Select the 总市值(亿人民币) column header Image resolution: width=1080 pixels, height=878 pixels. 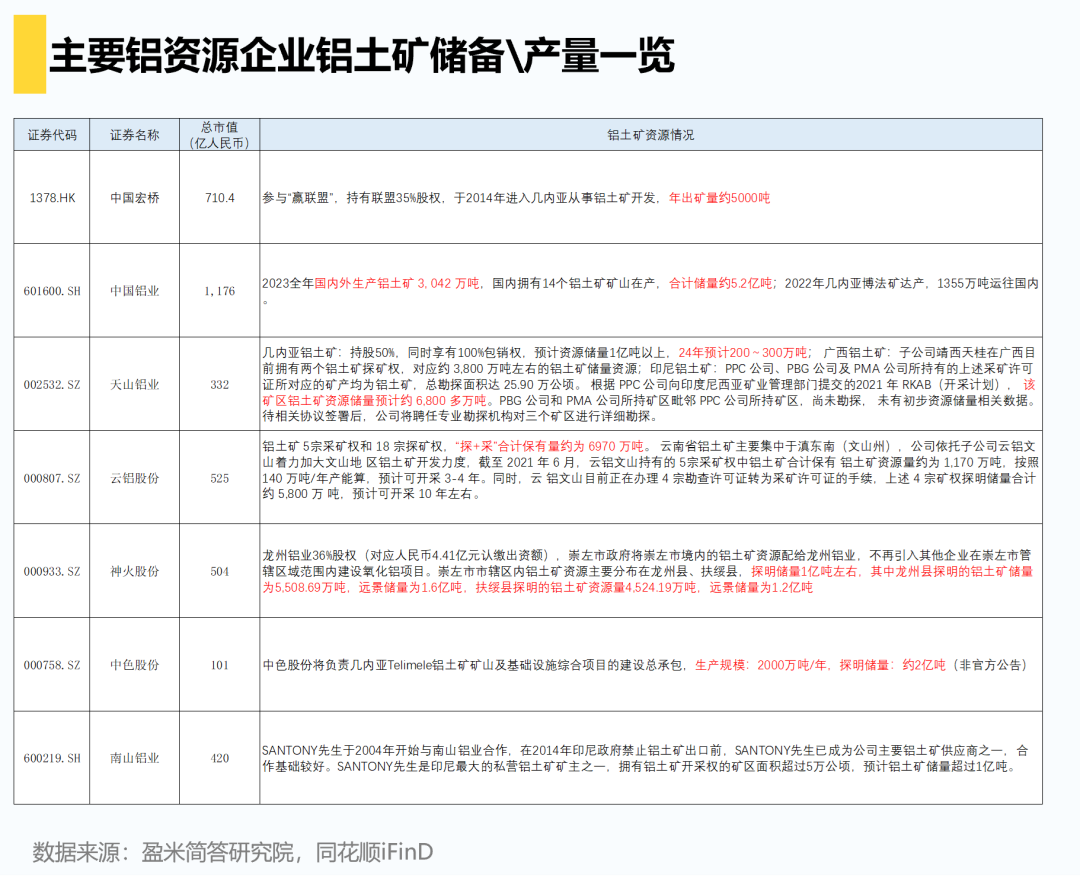[x=220, y=135]
